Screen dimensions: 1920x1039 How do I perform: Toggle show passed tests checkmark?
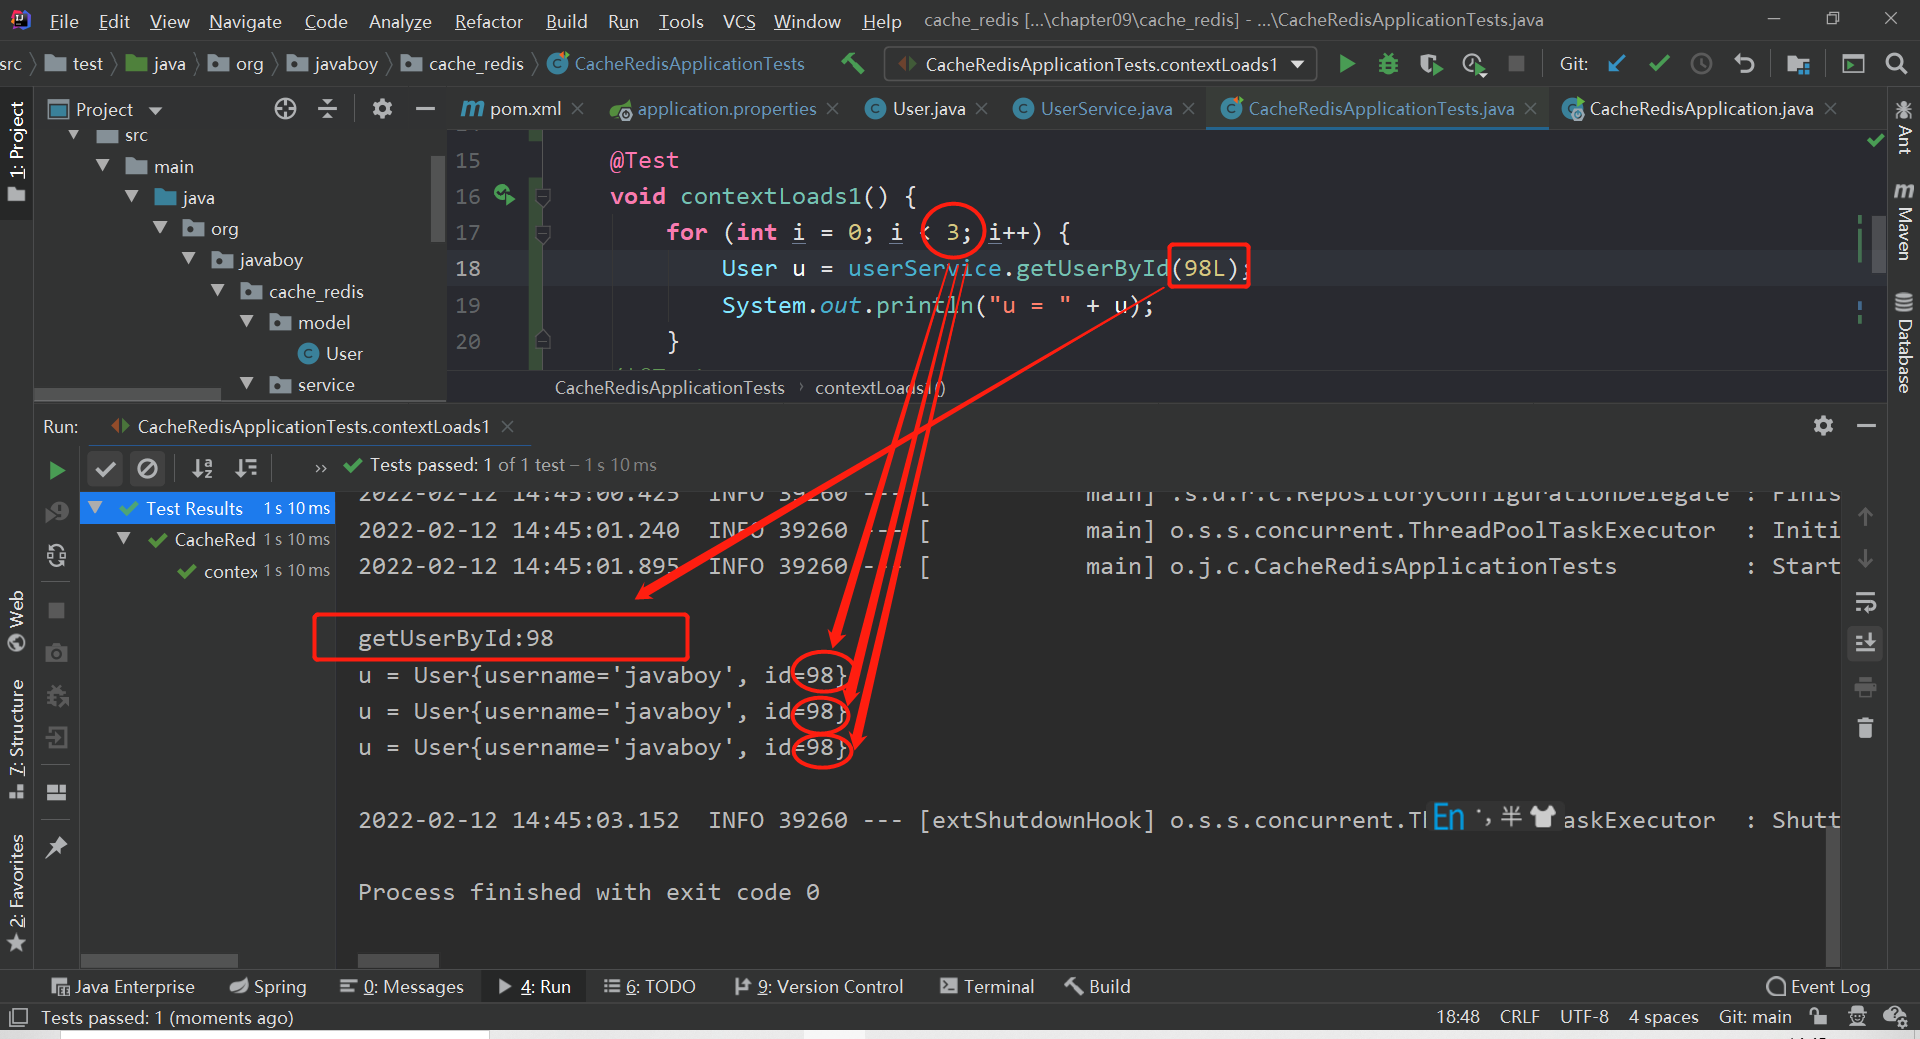[105, 467]
